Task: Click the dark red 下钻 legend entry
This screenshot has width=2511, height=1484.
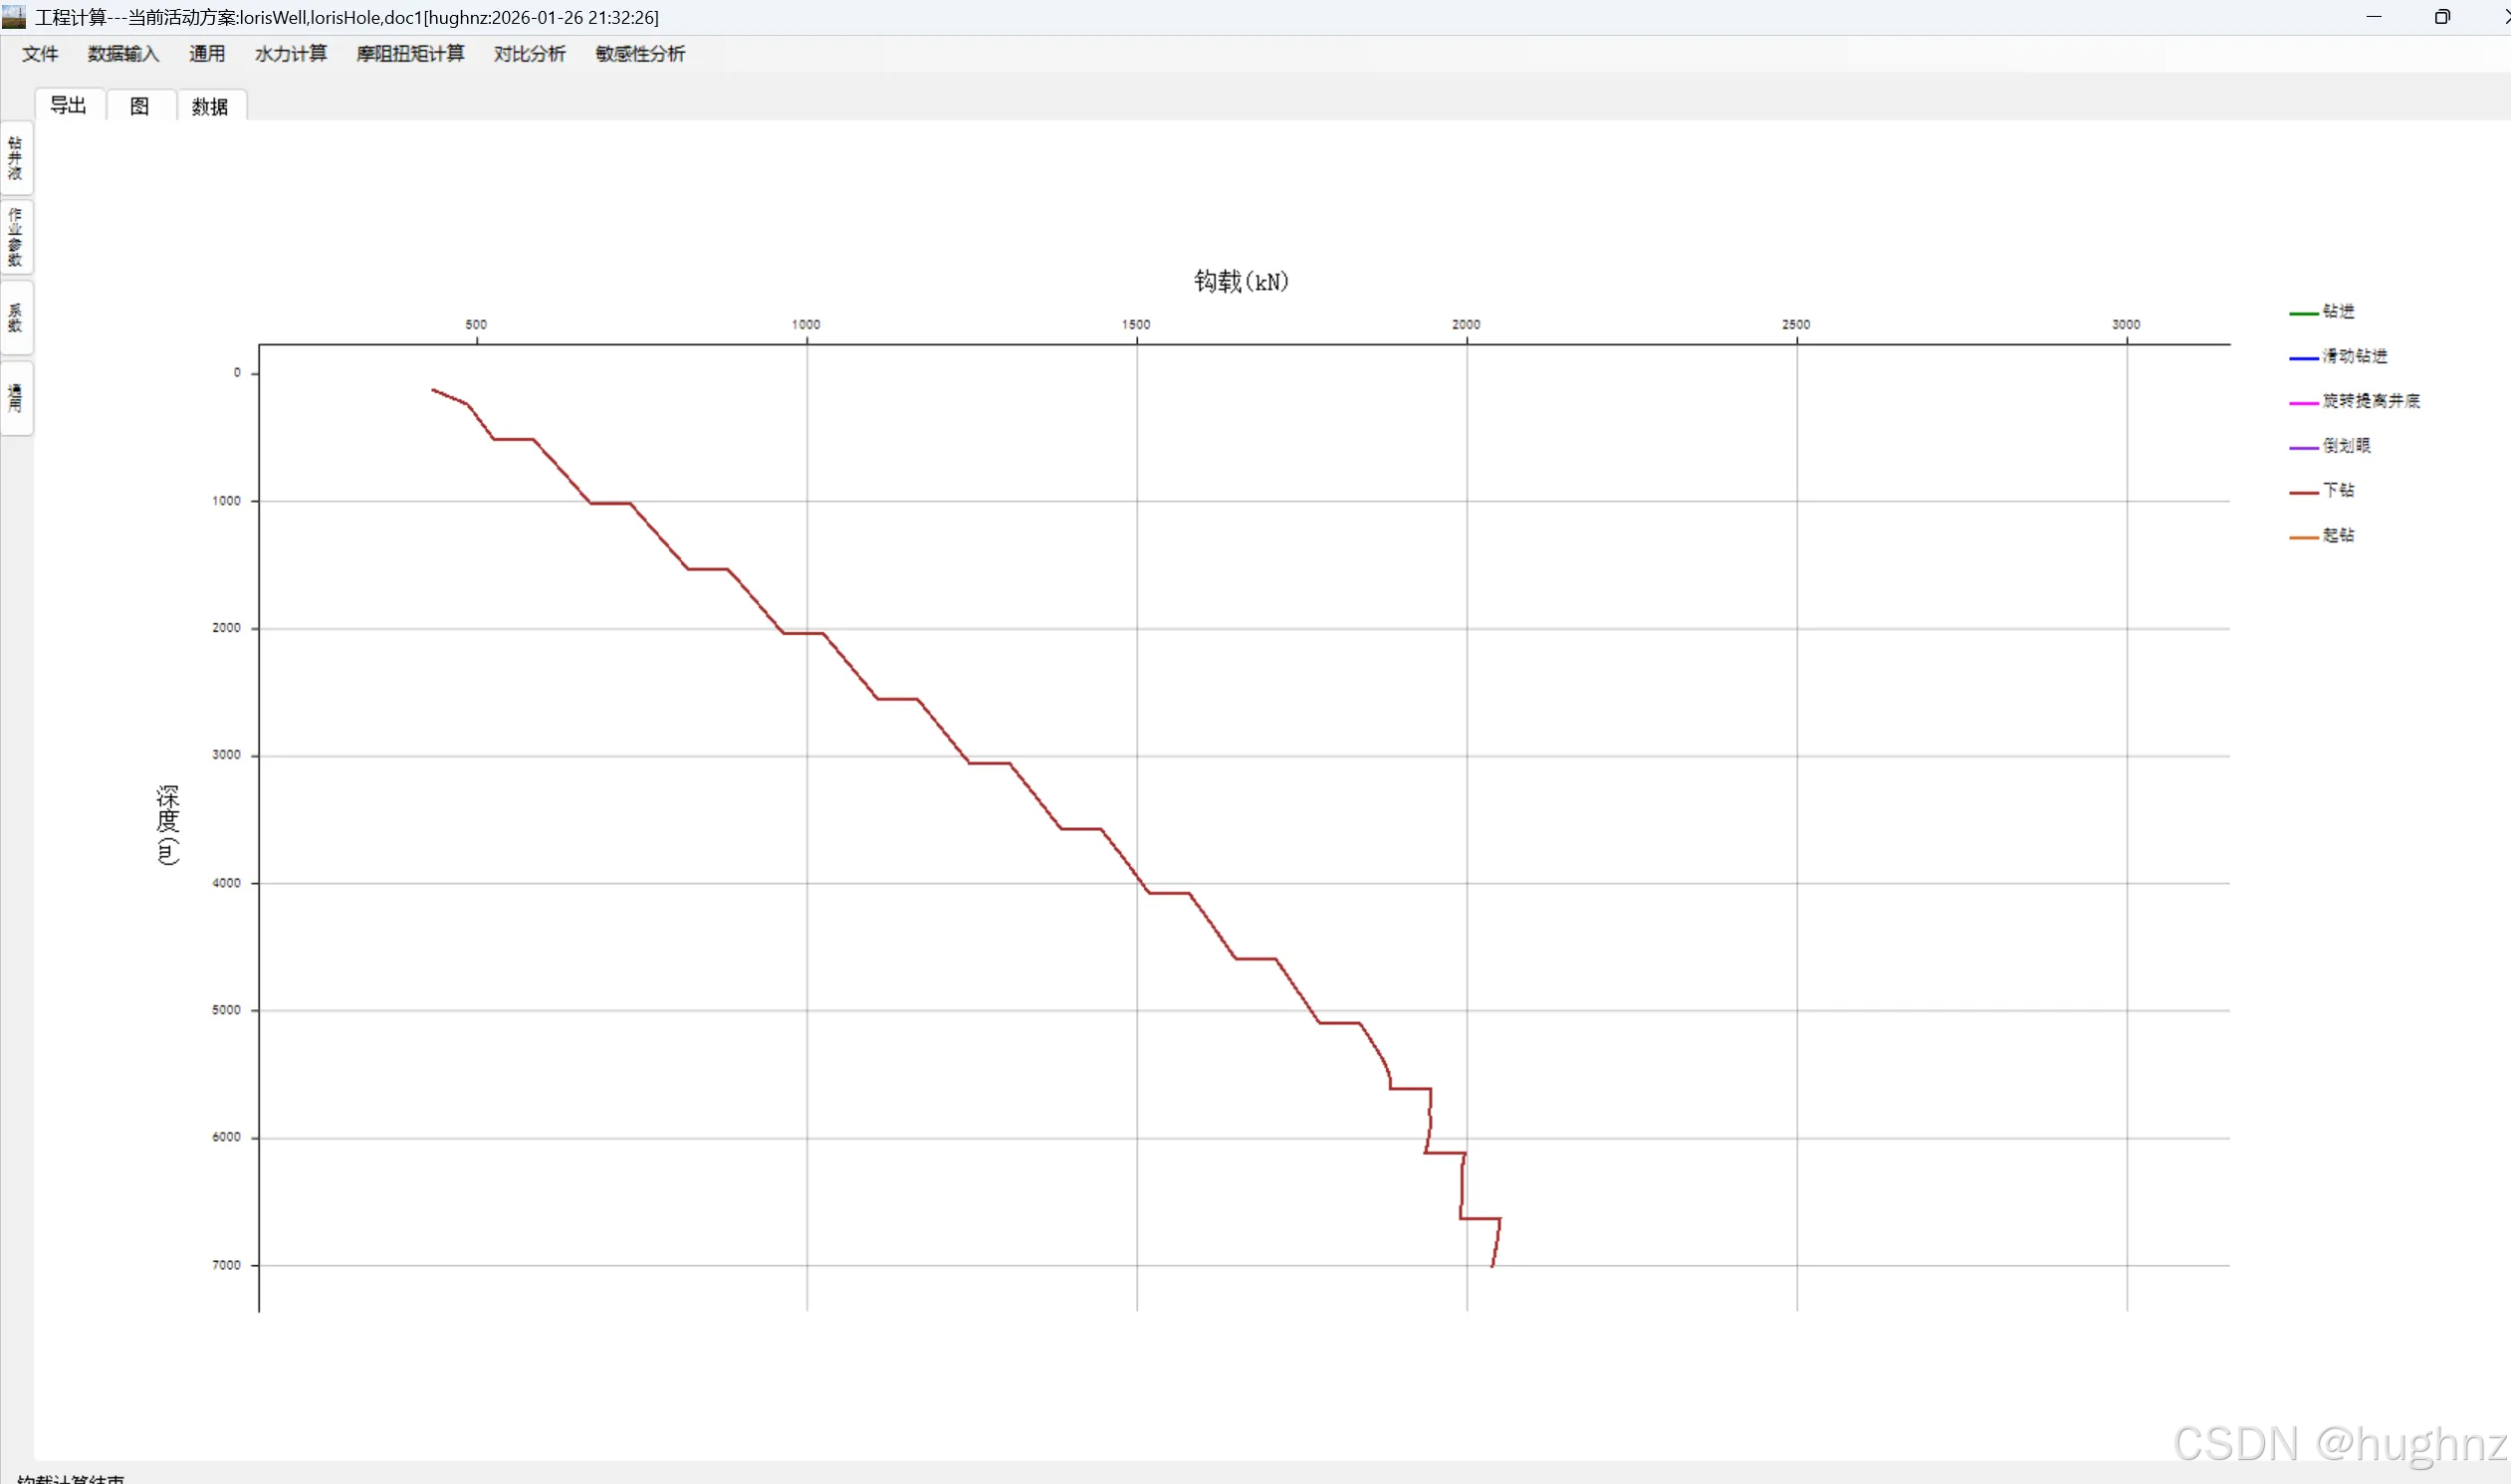Action: [x=2337, y=491]
